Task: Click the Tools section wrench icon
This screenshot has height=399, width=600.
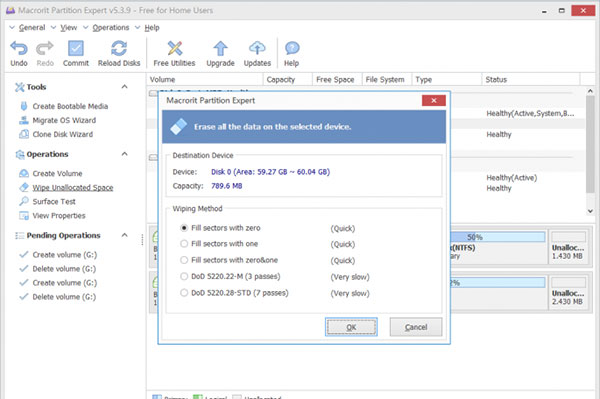Action: tap(20, 87)
